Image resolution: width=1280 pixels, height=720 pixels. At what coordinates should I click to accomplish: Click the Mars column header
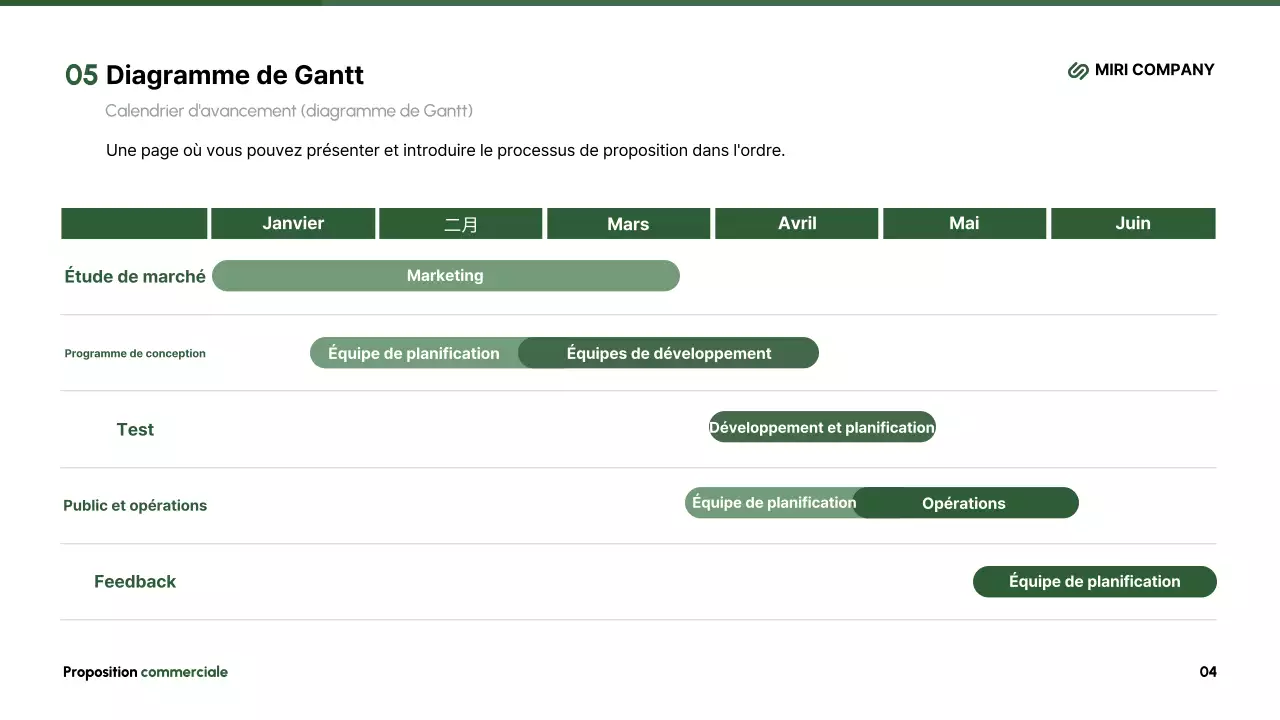point(629,223)
